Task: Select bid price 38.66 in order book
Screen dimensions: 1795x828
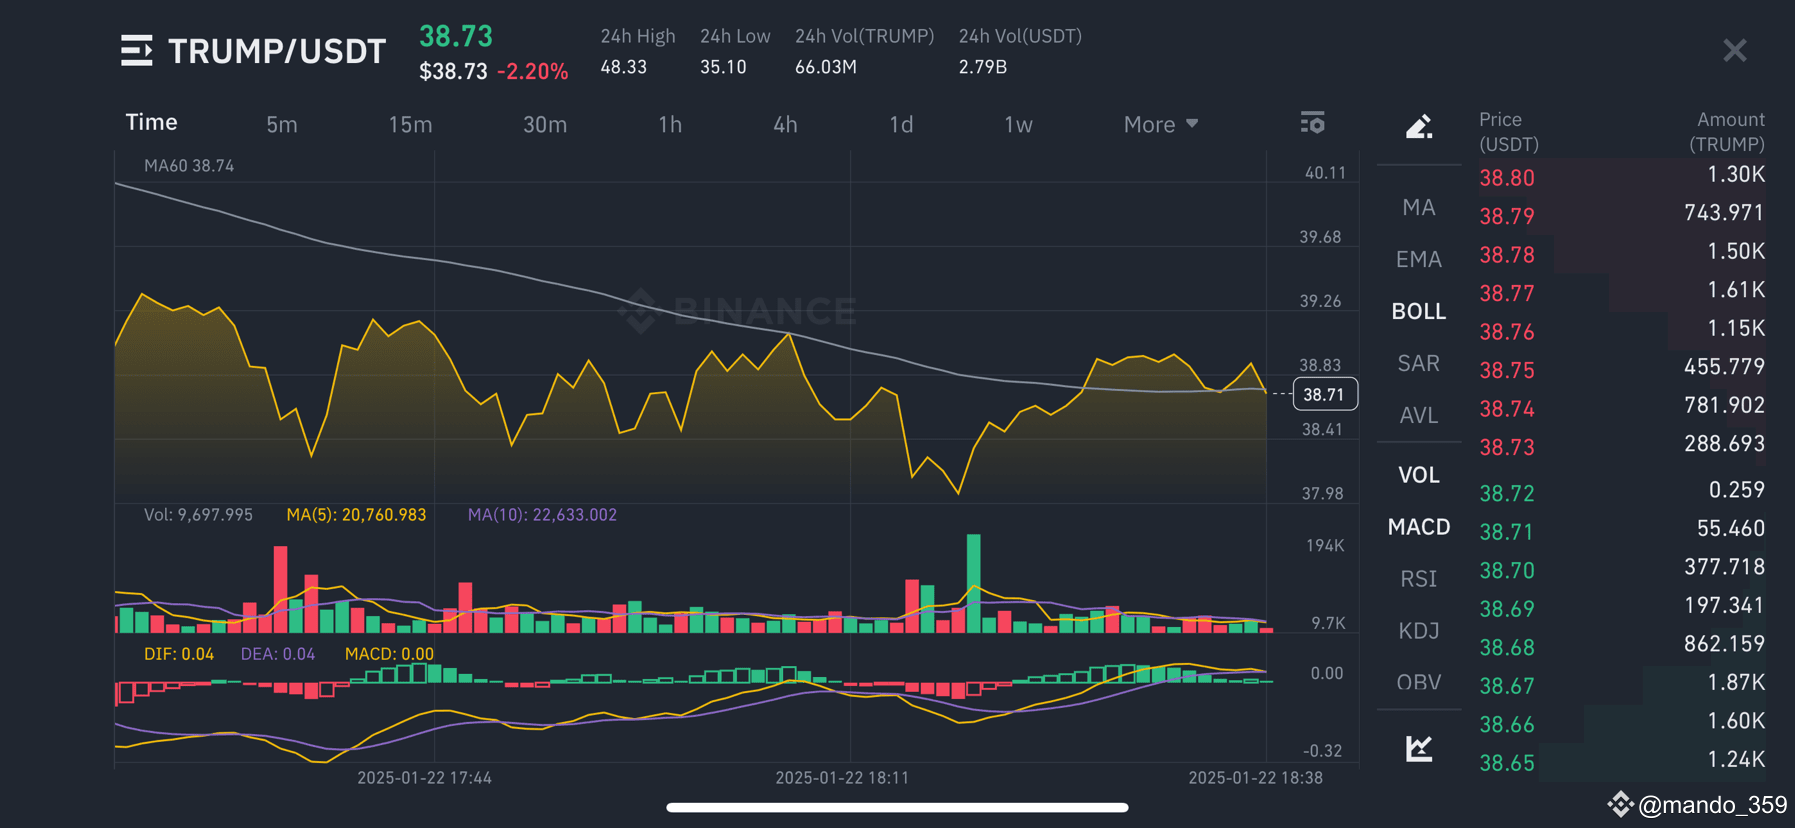Action: (1507, 724)
